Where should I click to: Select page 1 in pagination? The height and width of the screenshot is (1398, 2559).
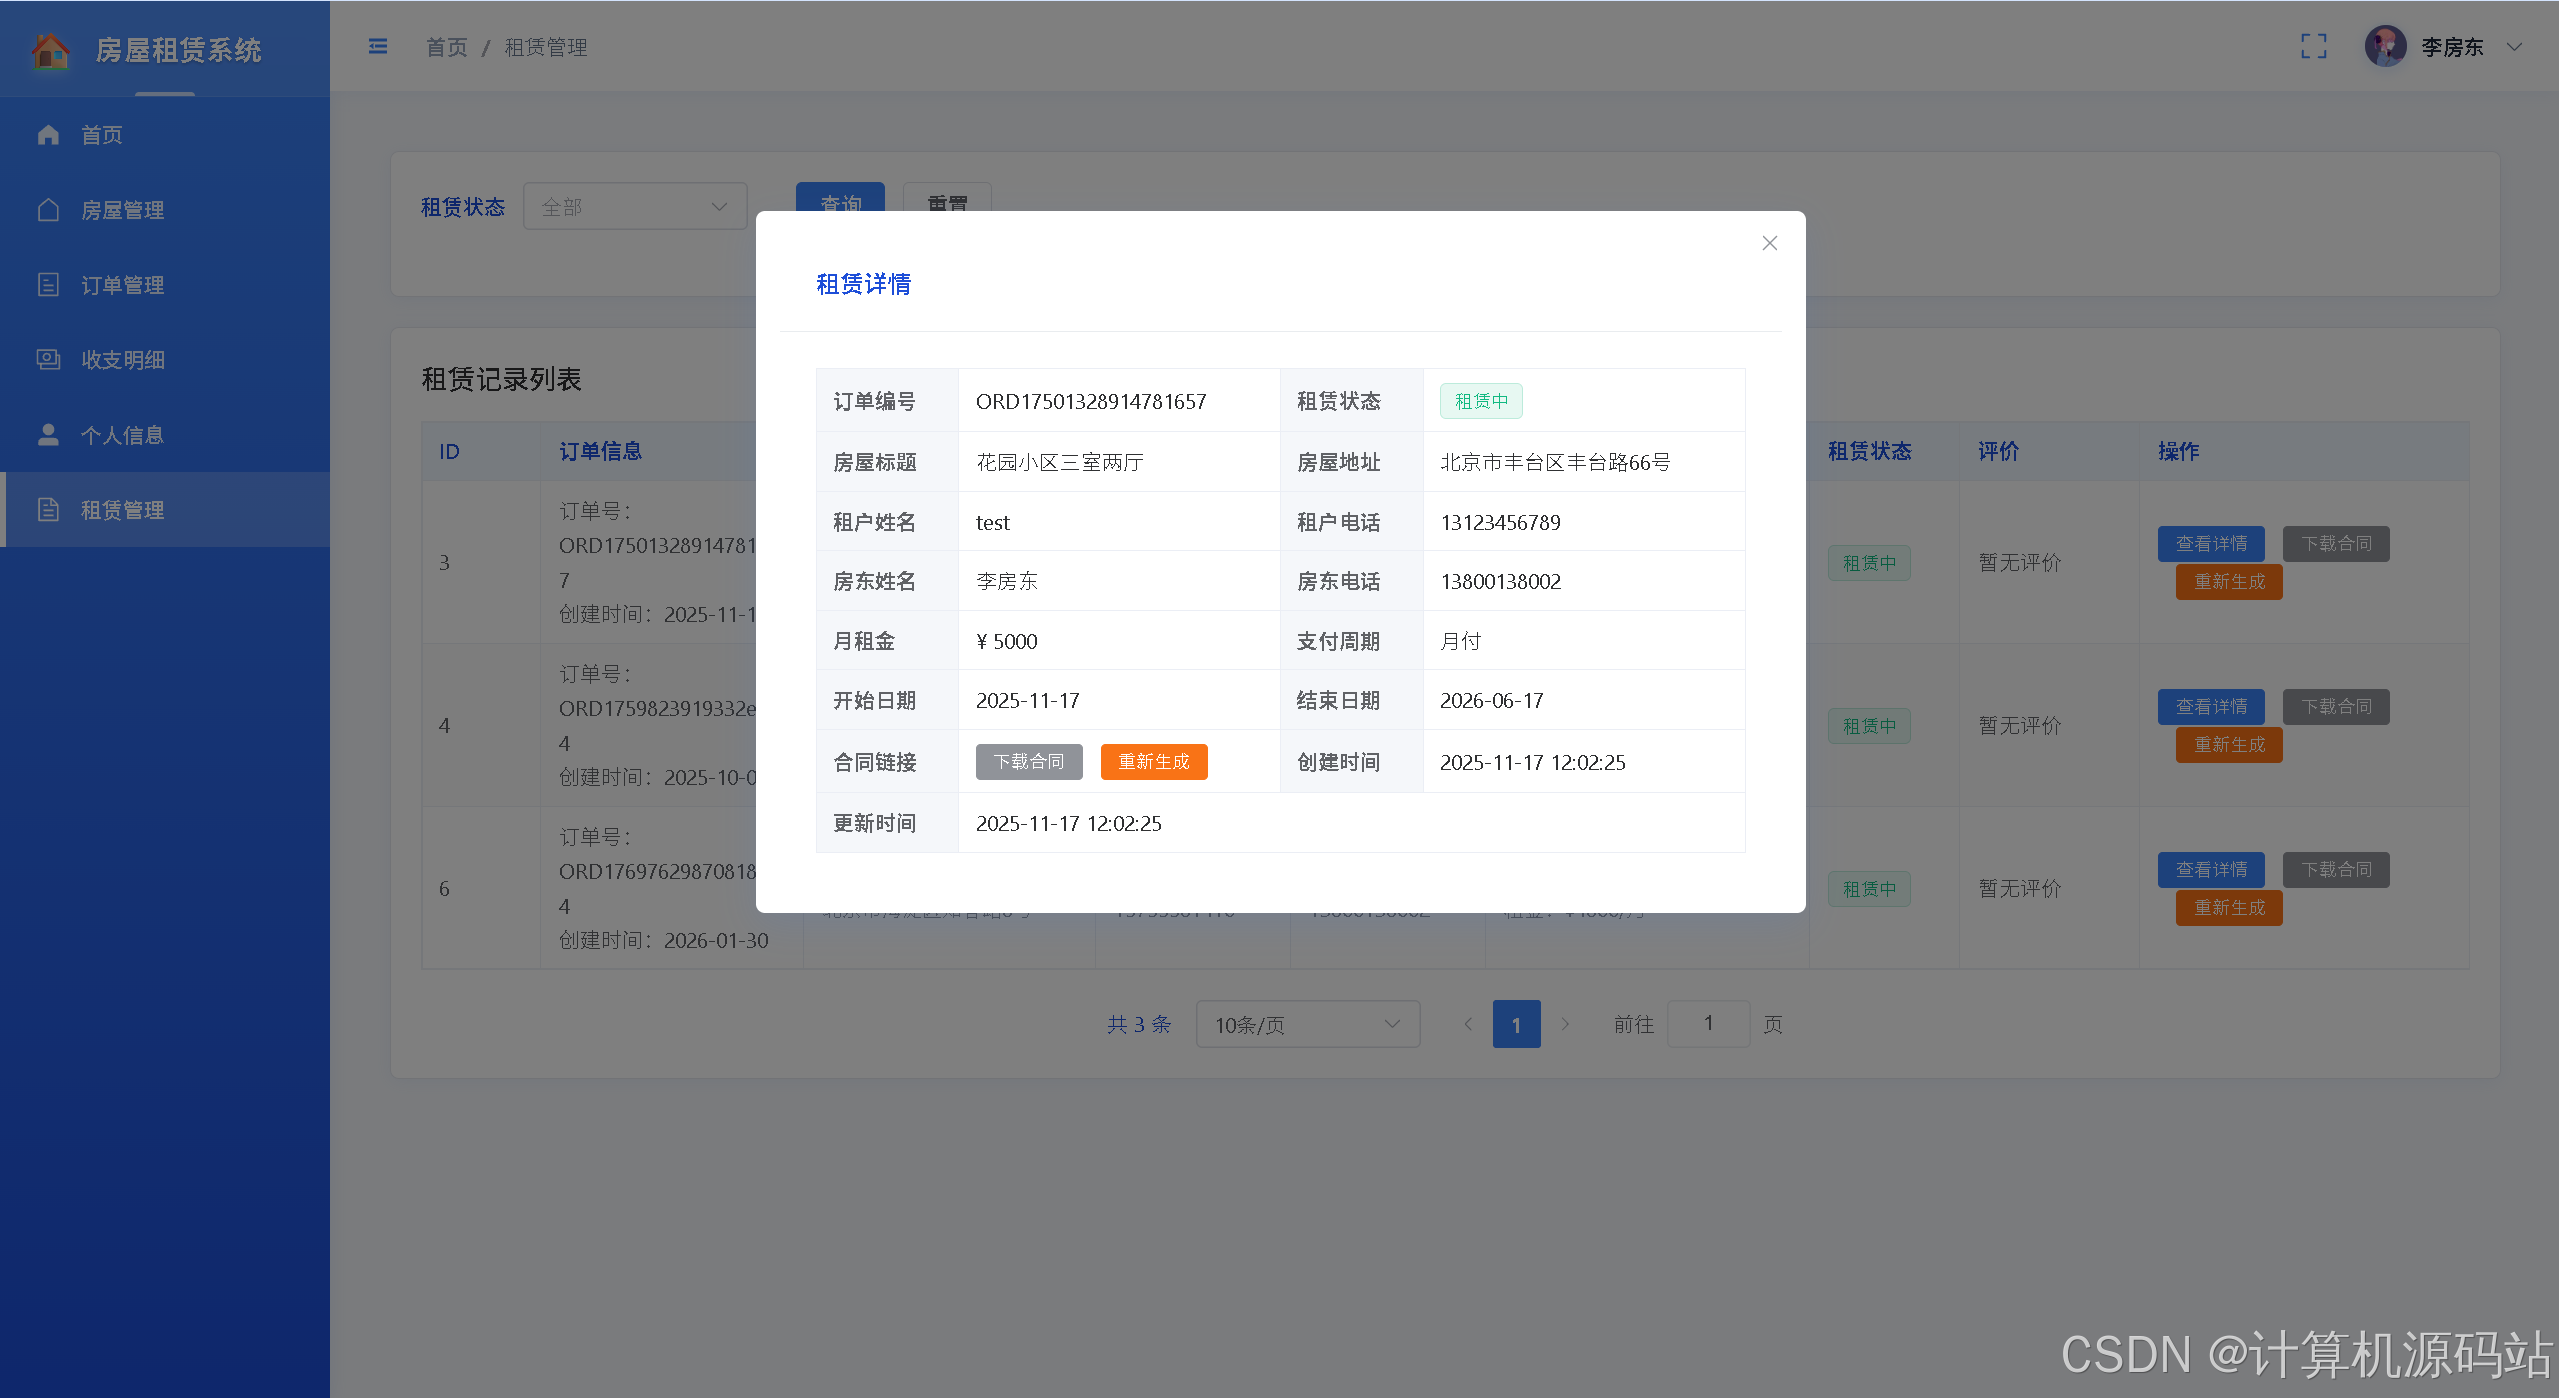click(1516, 1024)
